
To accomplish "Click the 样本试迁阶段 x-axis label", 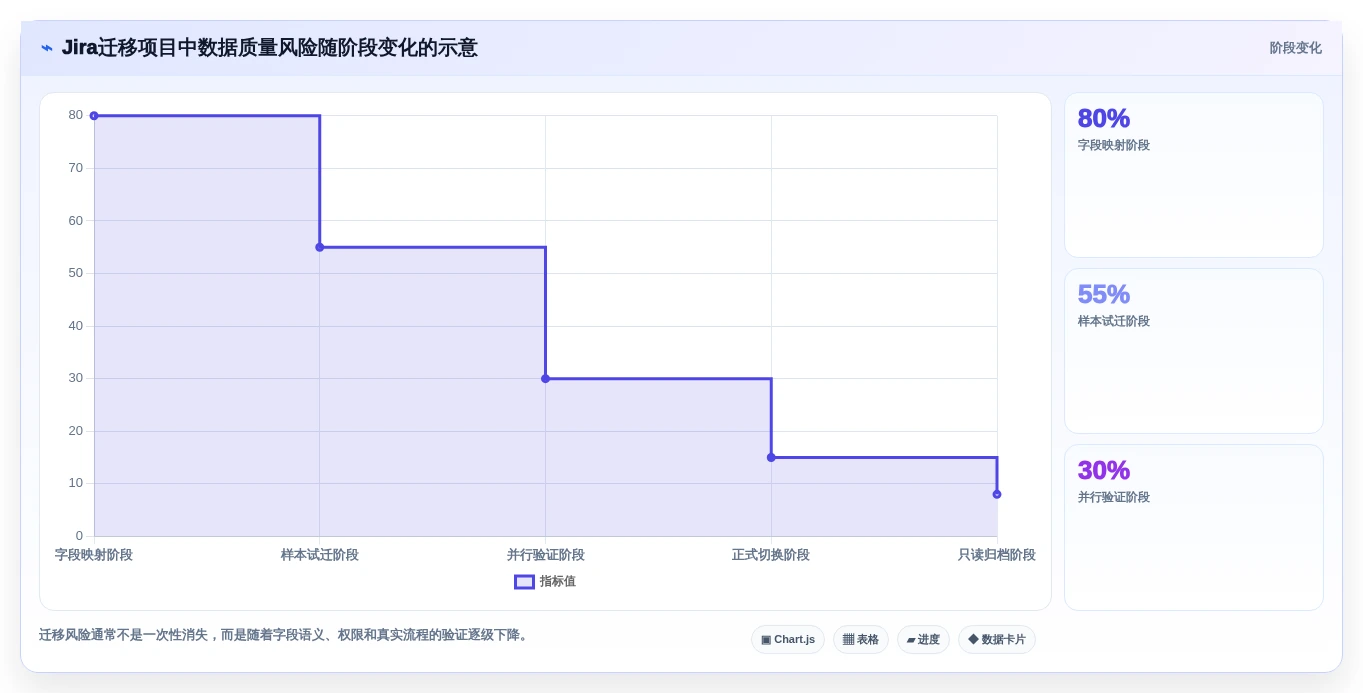I will click(320, 555).
